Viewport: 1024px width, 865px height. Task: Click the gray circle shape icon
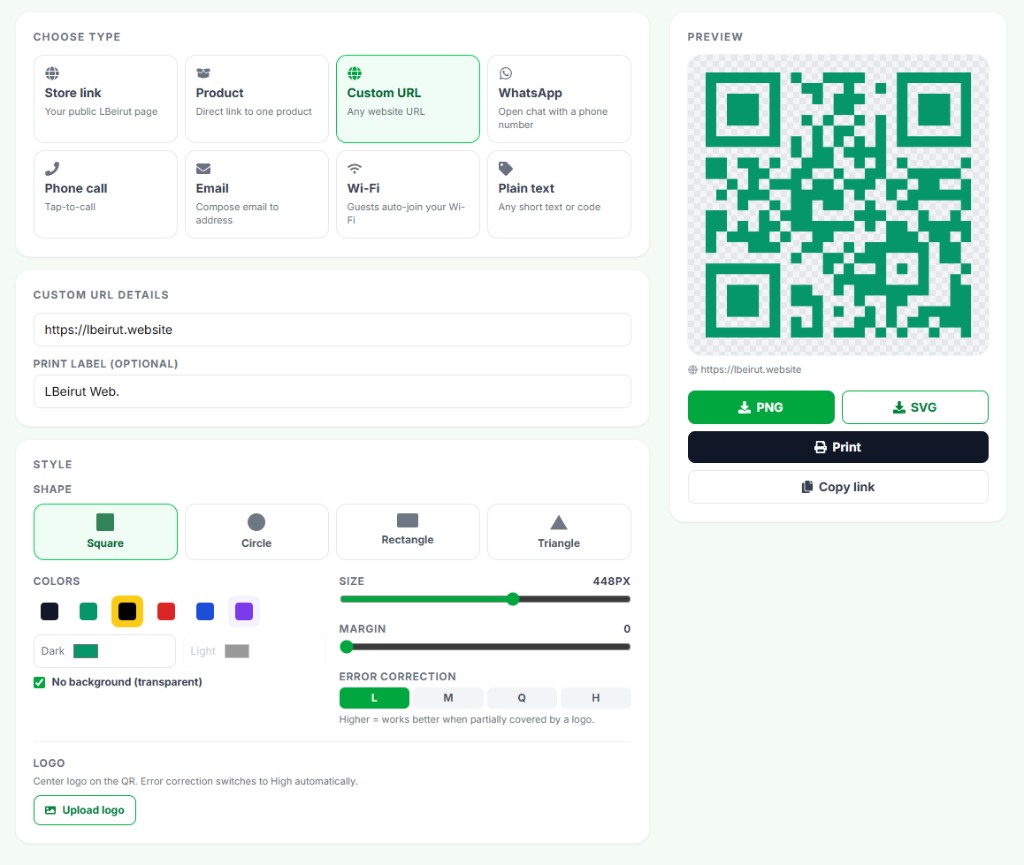point(257,522)
